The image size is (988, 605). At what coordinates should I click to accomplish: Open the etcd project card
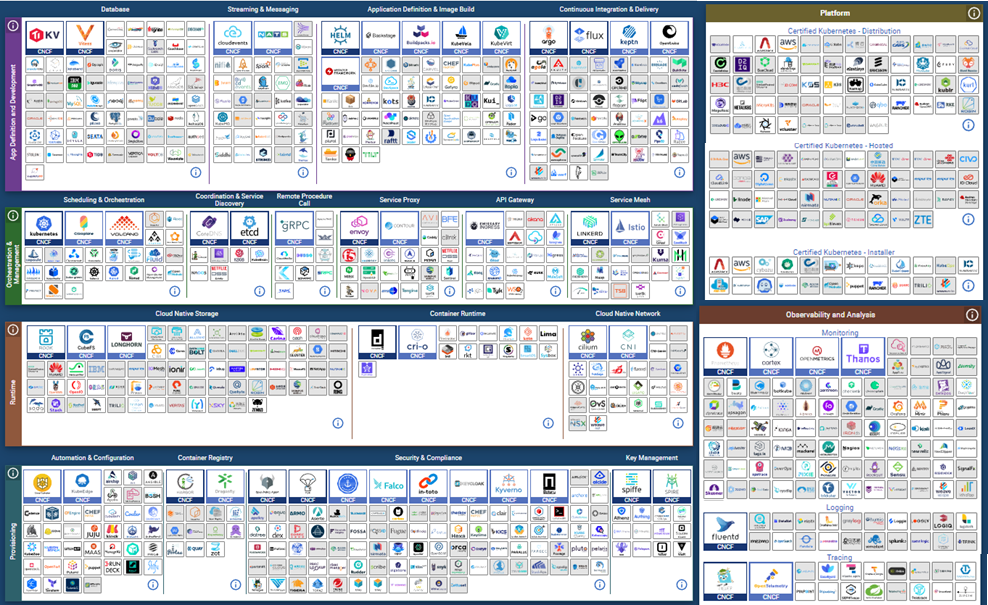[x=250, y=228]
